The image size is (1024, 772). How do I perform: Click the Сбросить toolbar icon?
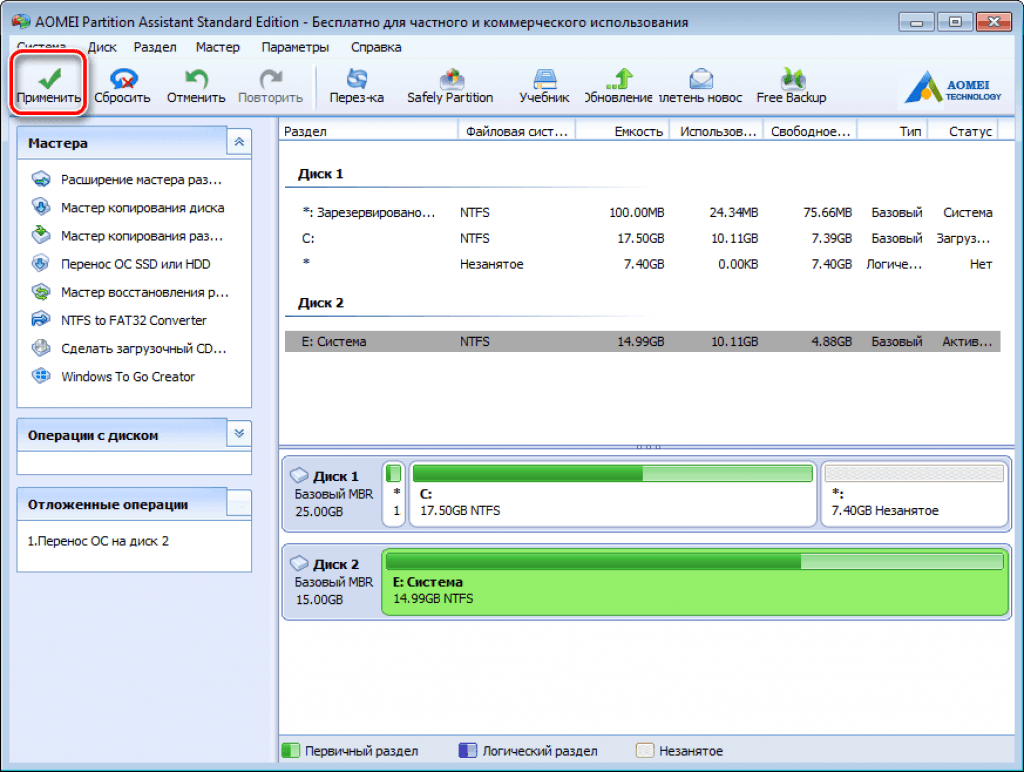coord(123,79)
